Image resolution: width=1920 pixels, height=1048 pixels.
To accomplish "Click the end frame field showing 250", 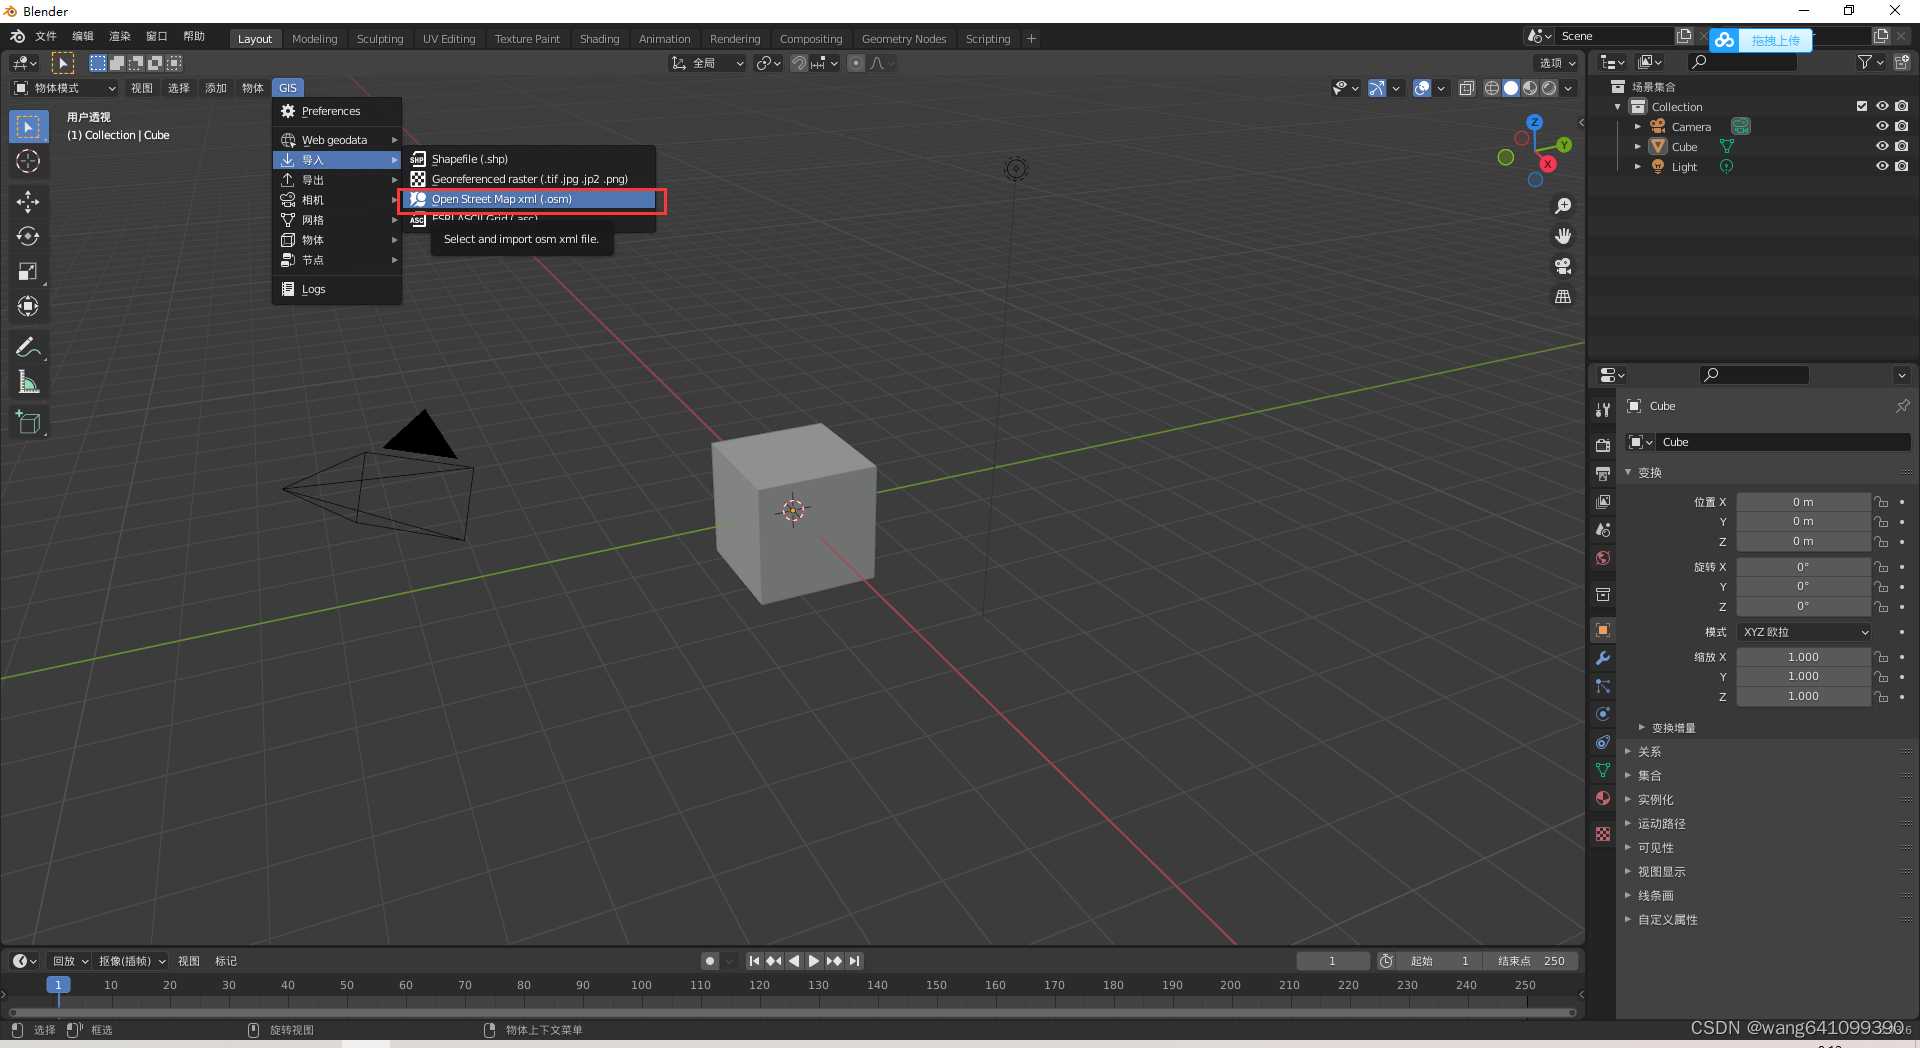I will tap(1531, 960).
